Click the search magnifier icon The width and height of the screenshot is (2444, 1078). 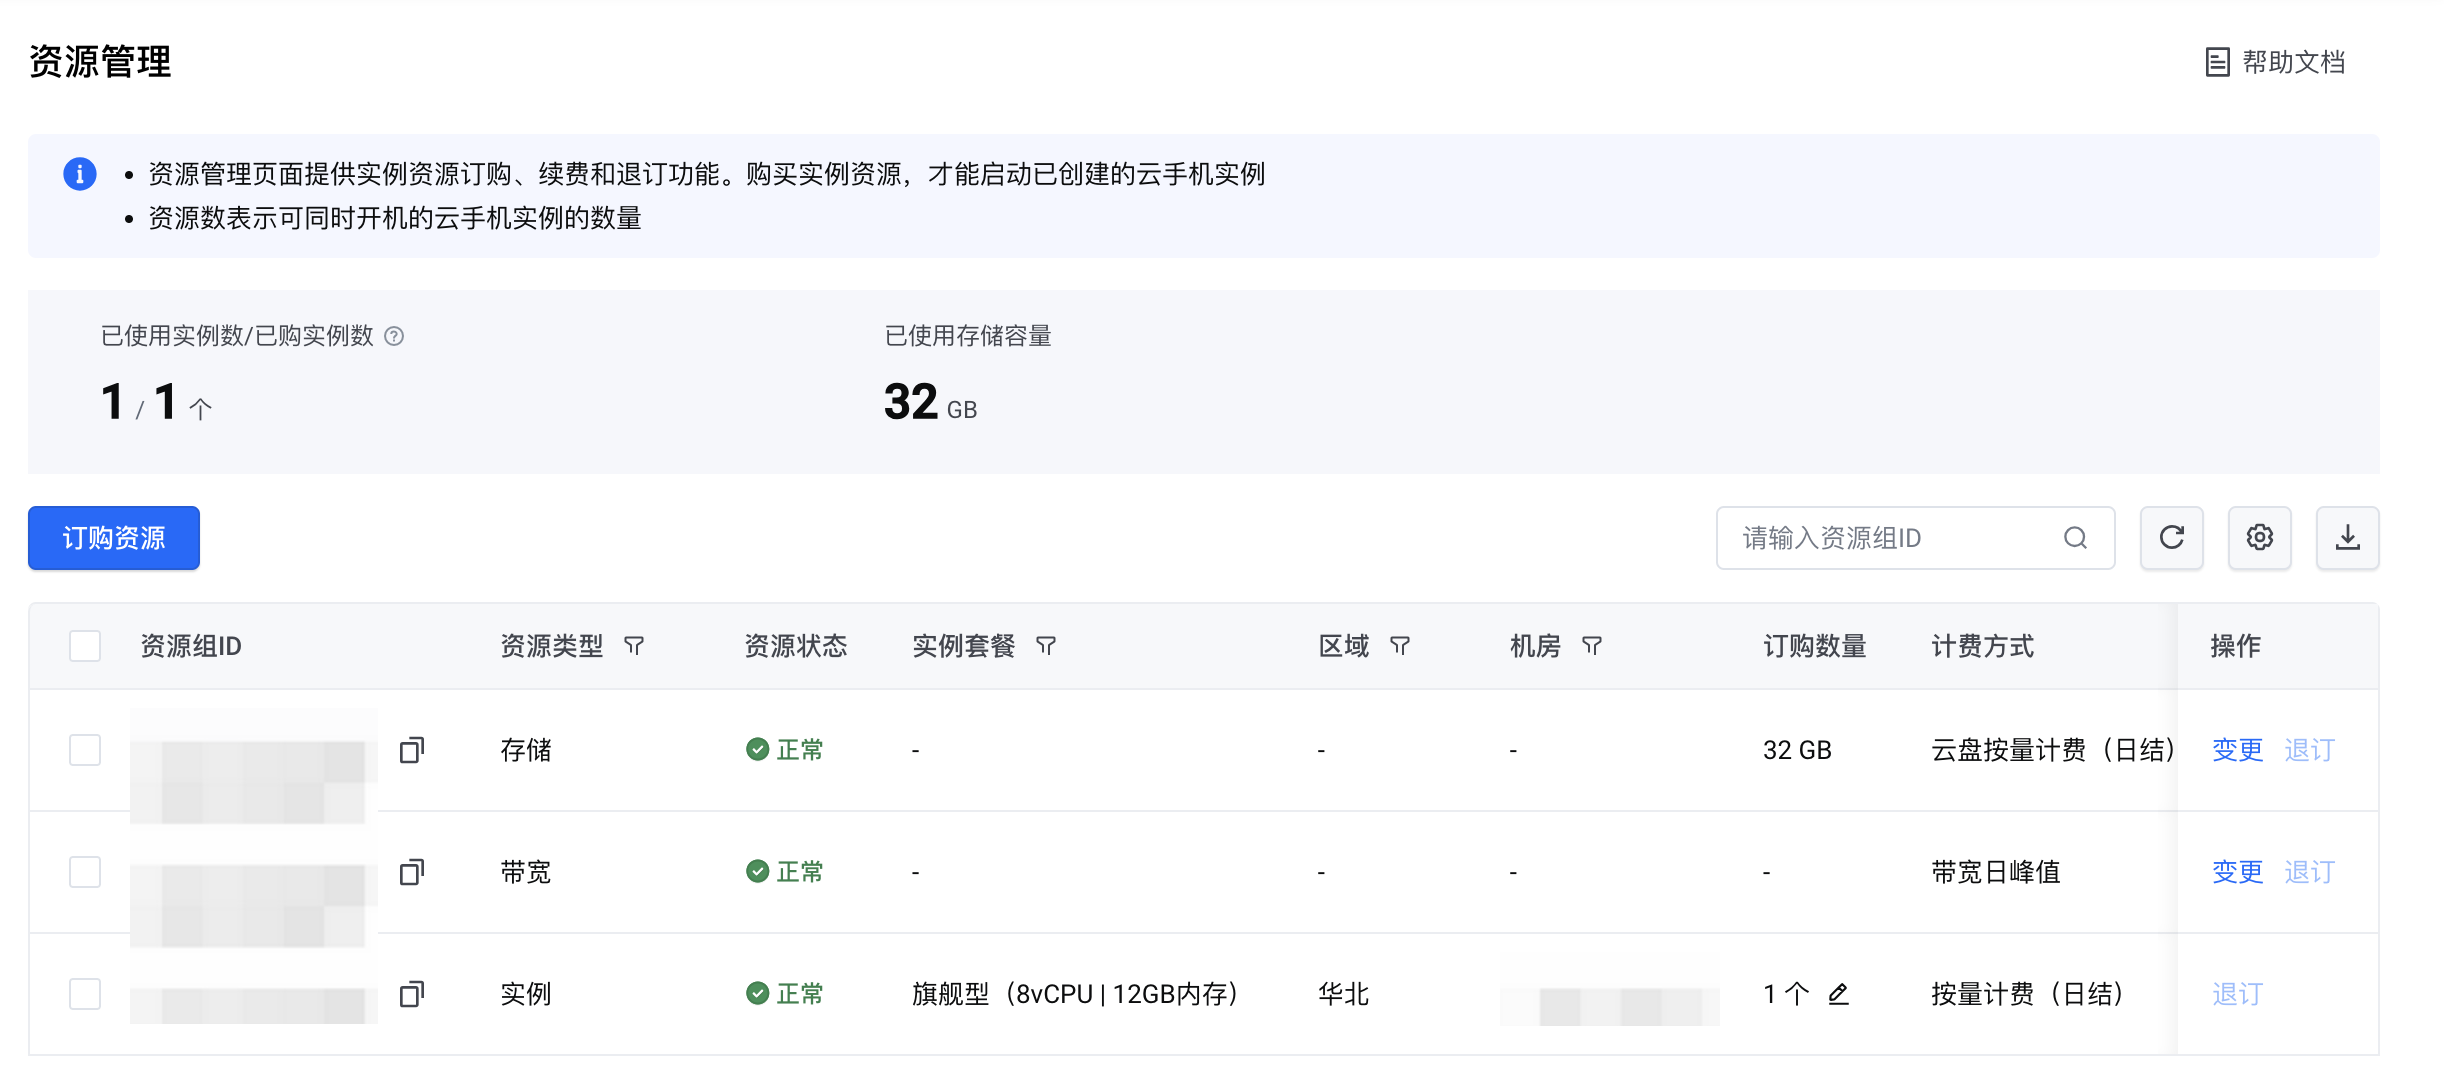click(2075, 538)
